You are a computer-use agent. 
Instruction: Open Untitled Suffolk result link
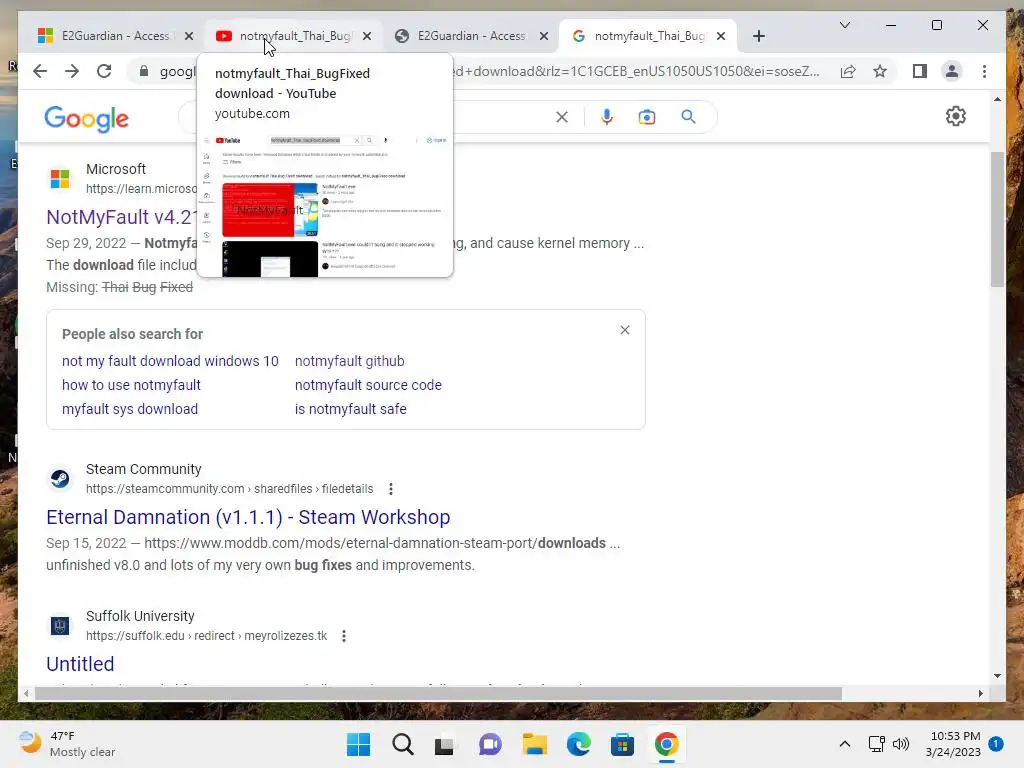[x=80, y=664]
